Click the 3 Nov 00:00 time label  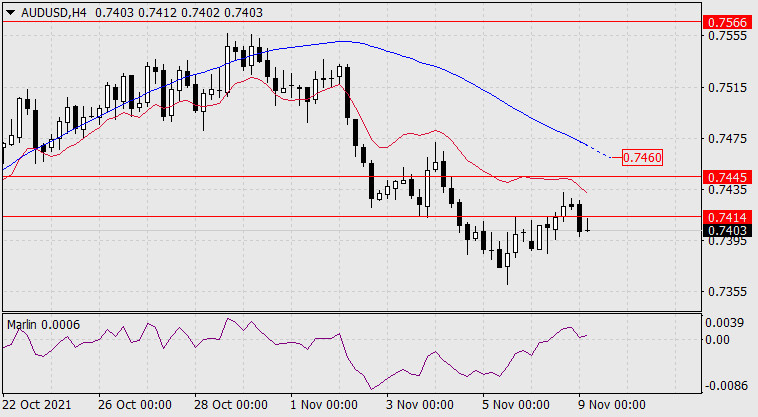[x=420, y=404]
